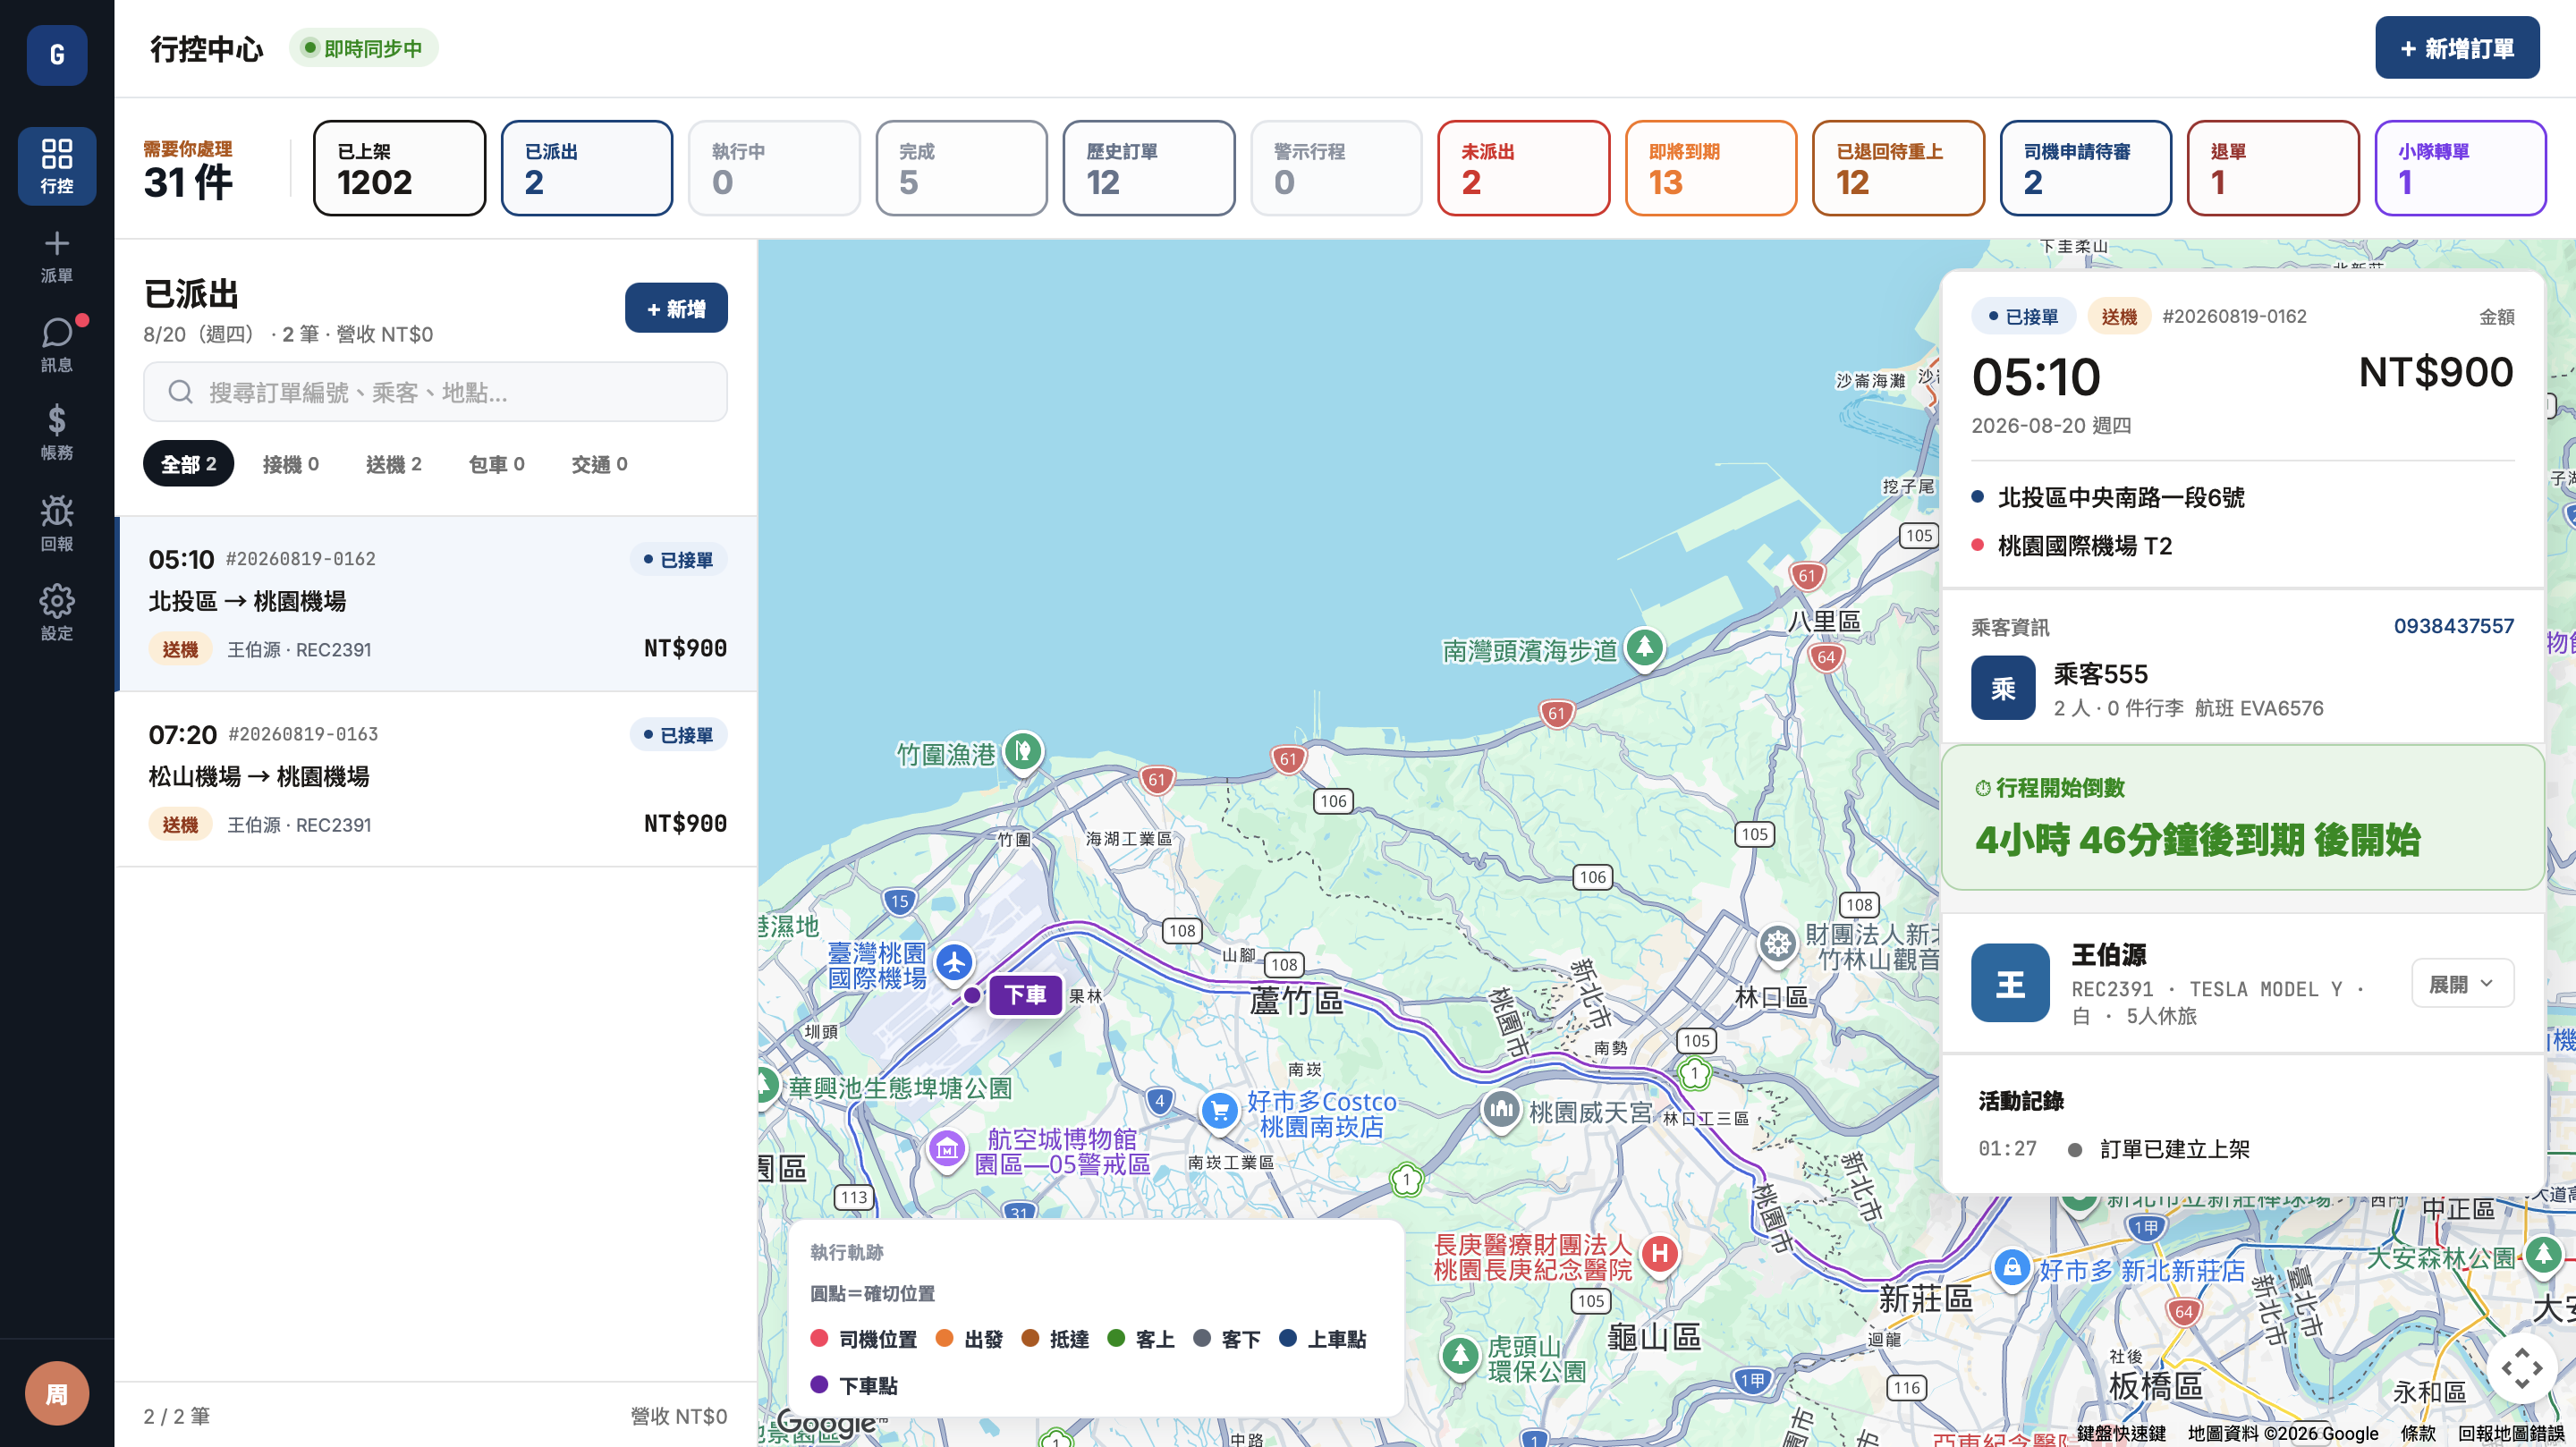Select the 包車 0 filter tab
The image size is (2576, 1447).
point(497,464)
